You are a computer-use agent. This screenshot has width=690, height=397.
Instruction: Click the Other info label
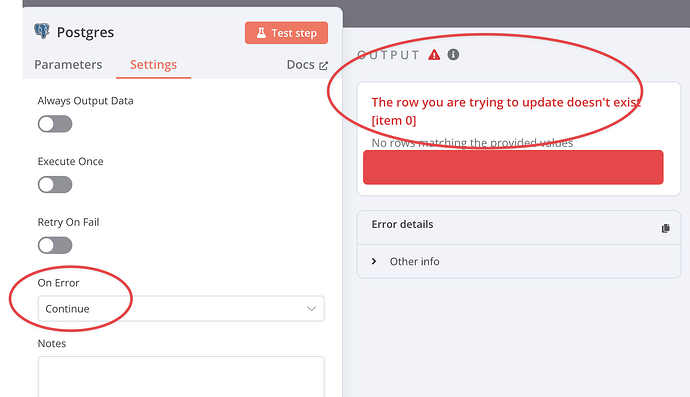click(415, 261)
